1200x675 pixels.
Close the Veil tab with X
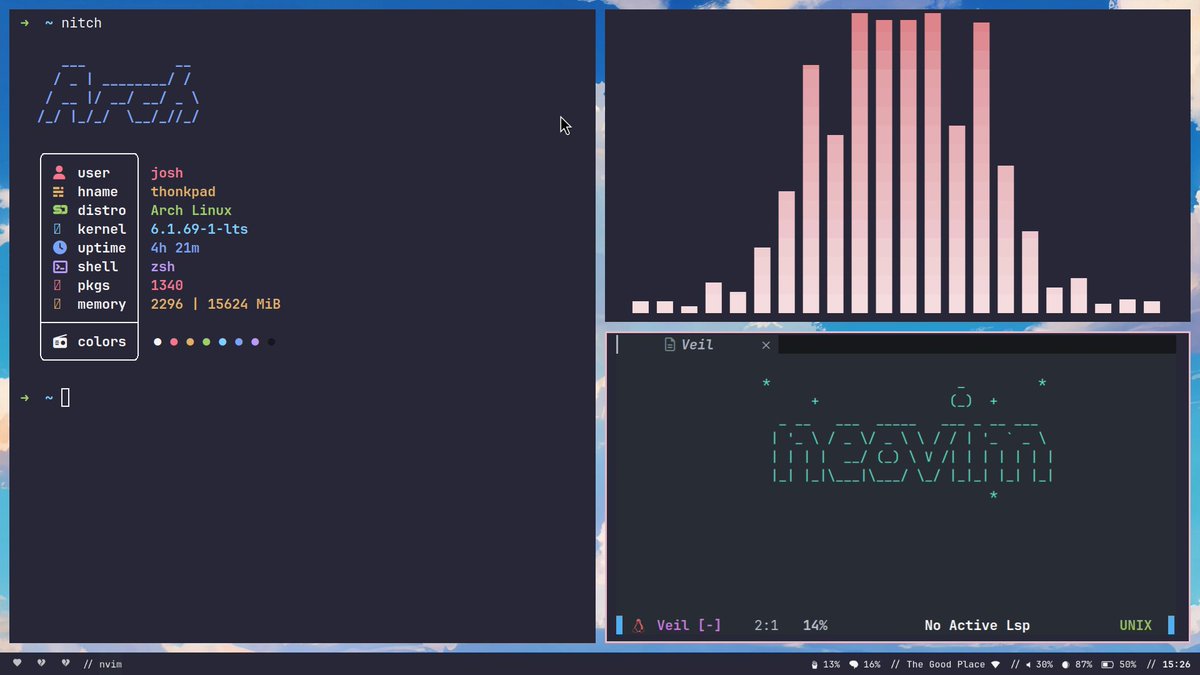point(766,345)
